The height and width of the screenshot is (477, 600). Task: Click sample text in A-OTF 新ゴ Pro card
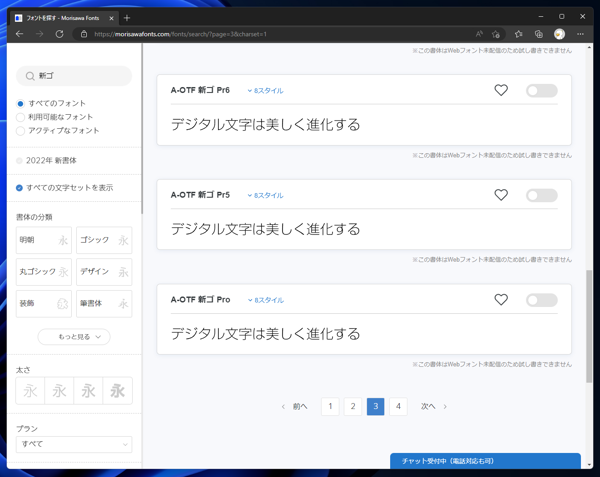[x=266, y=334]
